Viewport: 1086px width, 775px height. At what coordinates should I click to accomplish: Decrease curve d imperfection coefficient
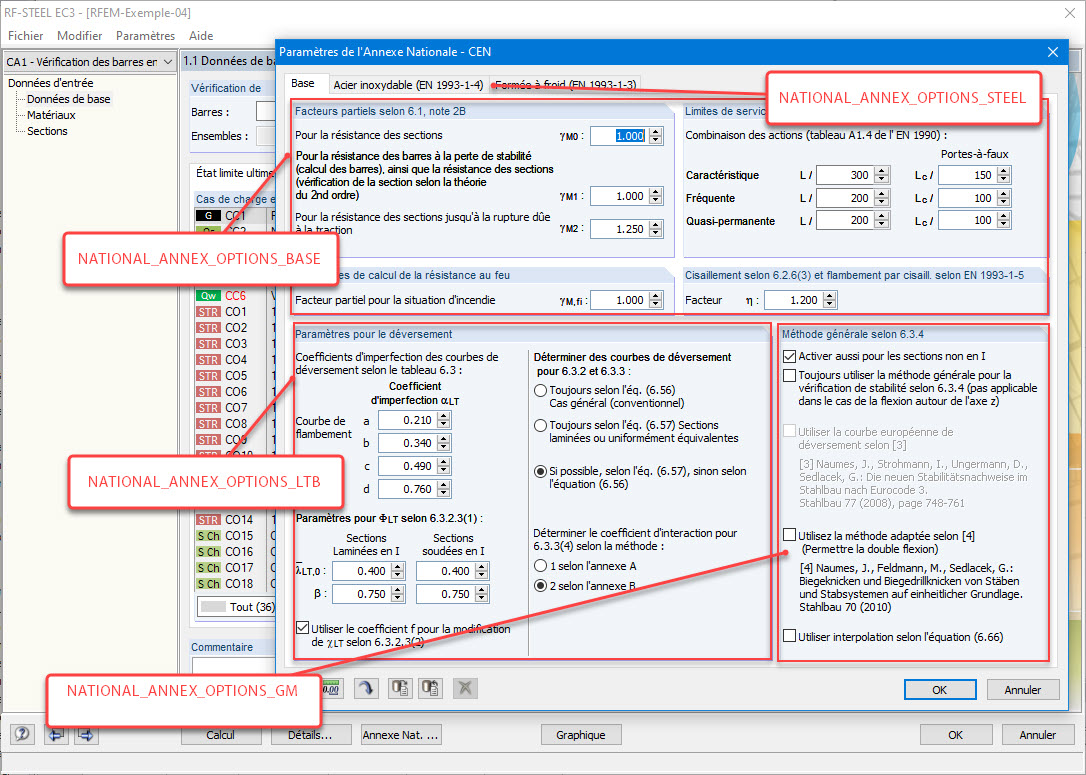[444, 494]
